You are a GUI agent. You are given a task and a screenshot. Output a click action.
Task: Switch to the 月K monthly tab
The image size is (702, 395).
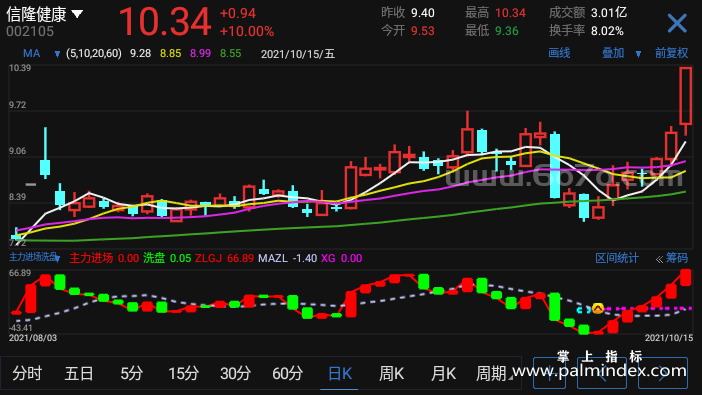coord(443,373)
